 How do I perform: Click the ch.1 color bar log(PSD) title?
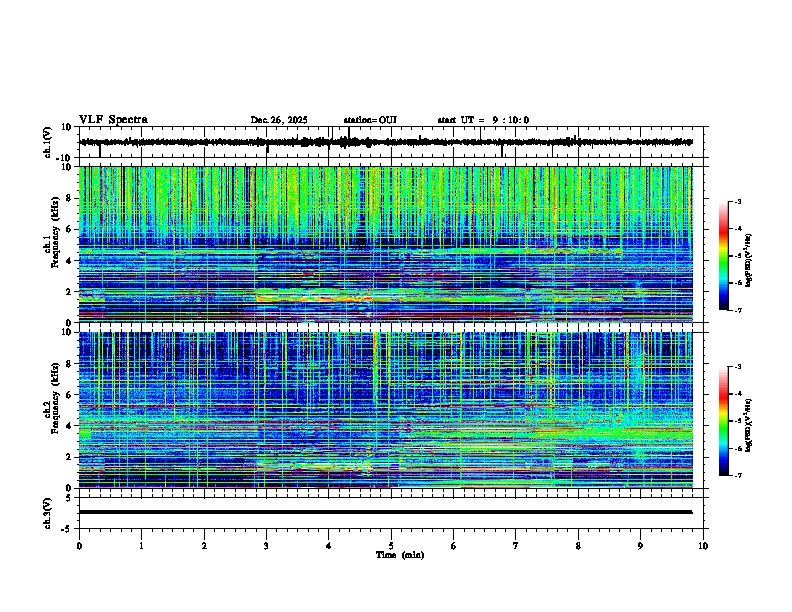[x=749, y=260]
